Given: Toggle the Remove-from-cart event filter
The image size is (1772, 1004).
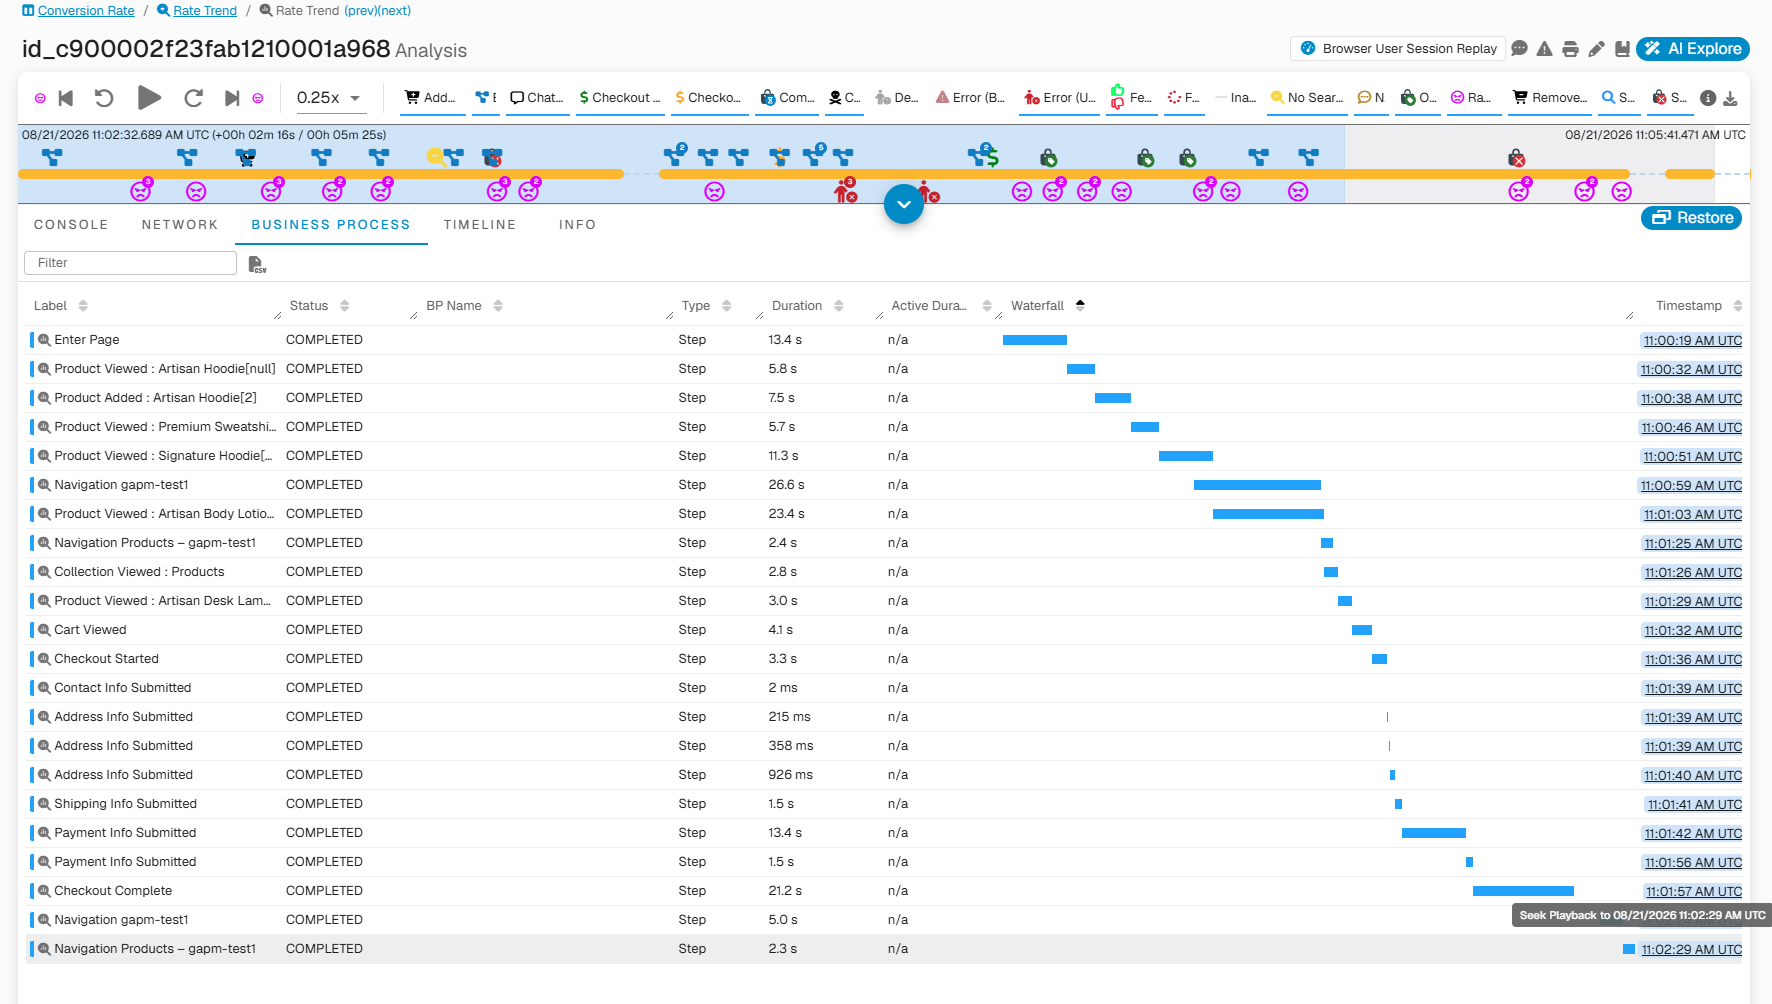Looking at the screenshot, I should 1550,98.
